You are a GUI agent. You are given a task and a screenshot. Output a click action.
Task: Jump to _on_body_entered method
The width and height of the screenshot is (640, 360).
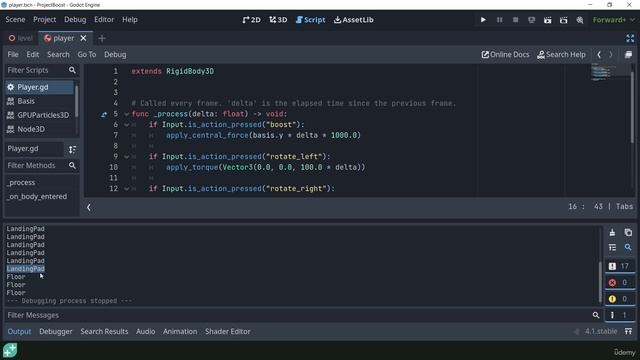tap(37, 196)
